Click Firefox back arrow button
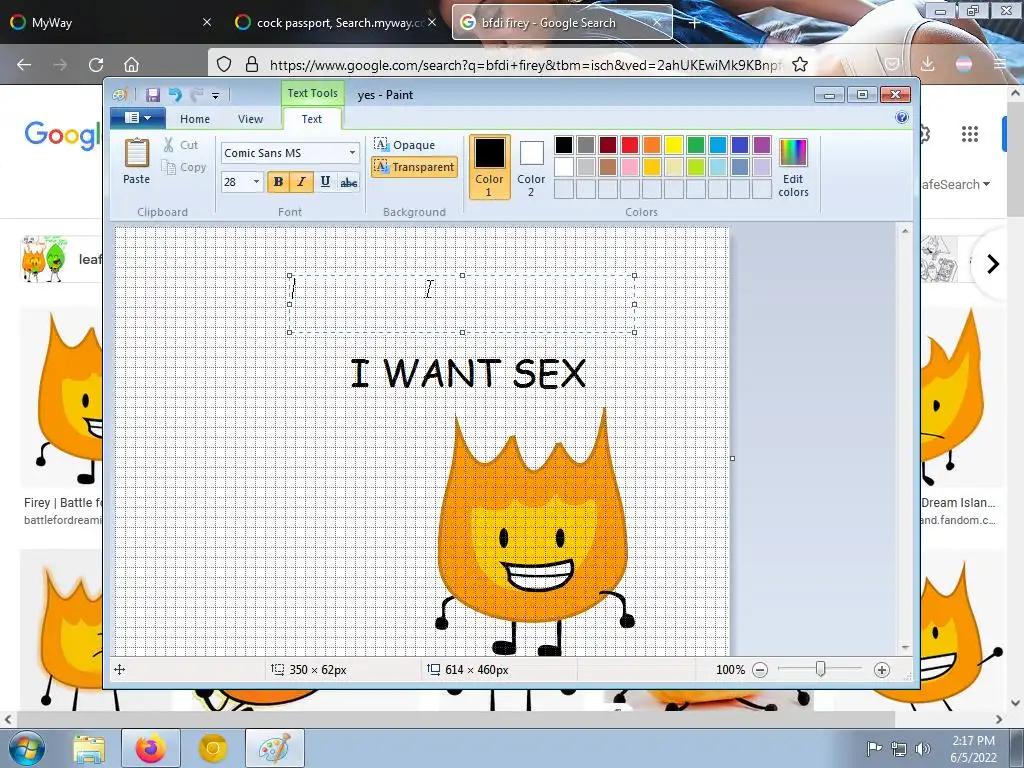The width and height of the screenshot is (1024, 768). point(24,65)
